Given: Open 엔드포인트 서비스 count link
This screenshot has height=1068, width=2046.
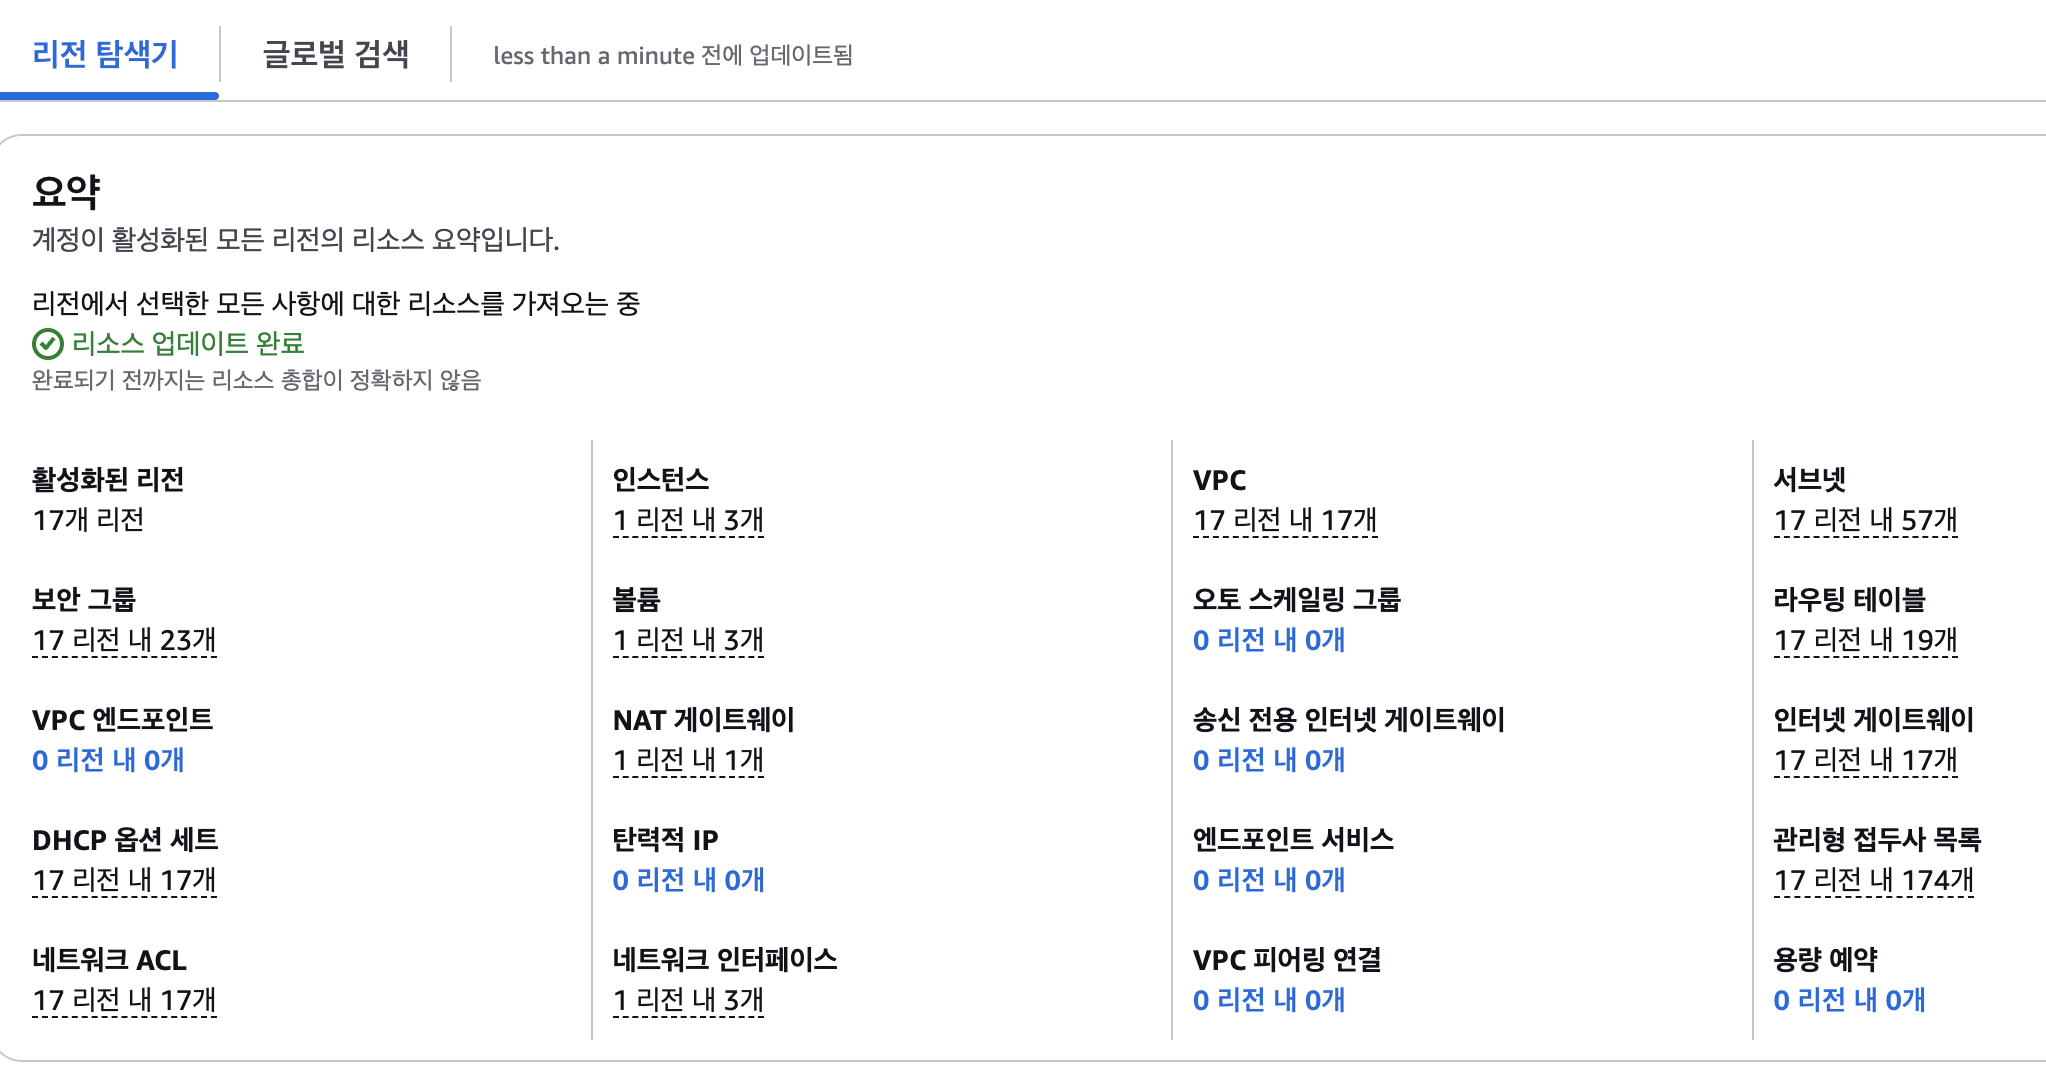Looking at the screenshot, I should [1269, 880].
